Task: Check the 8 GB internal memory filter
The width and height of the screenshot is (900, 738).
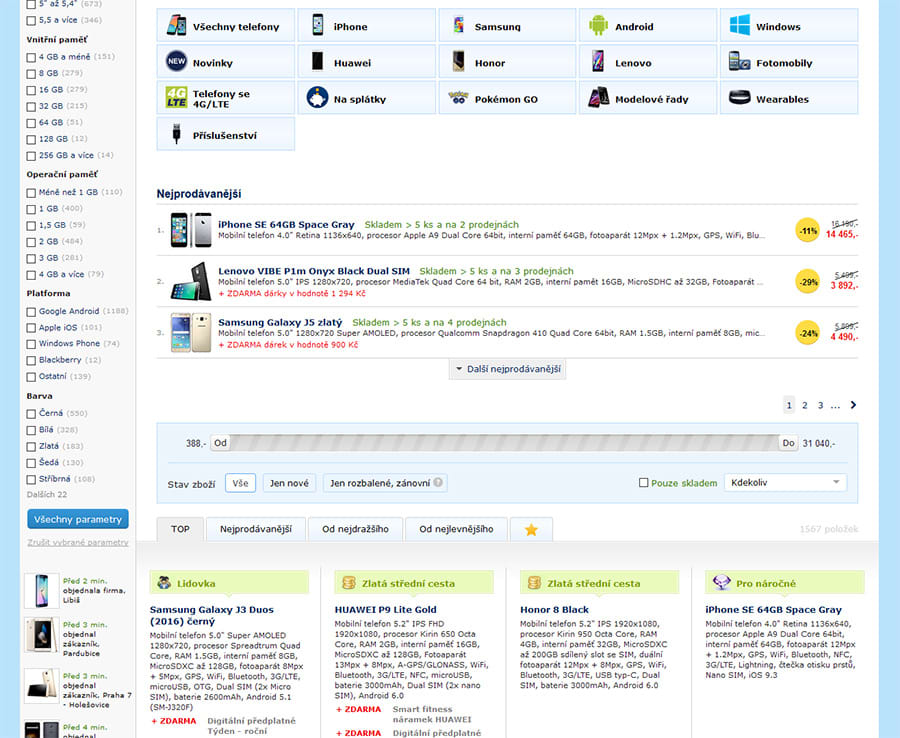Action: click(31, 73)
